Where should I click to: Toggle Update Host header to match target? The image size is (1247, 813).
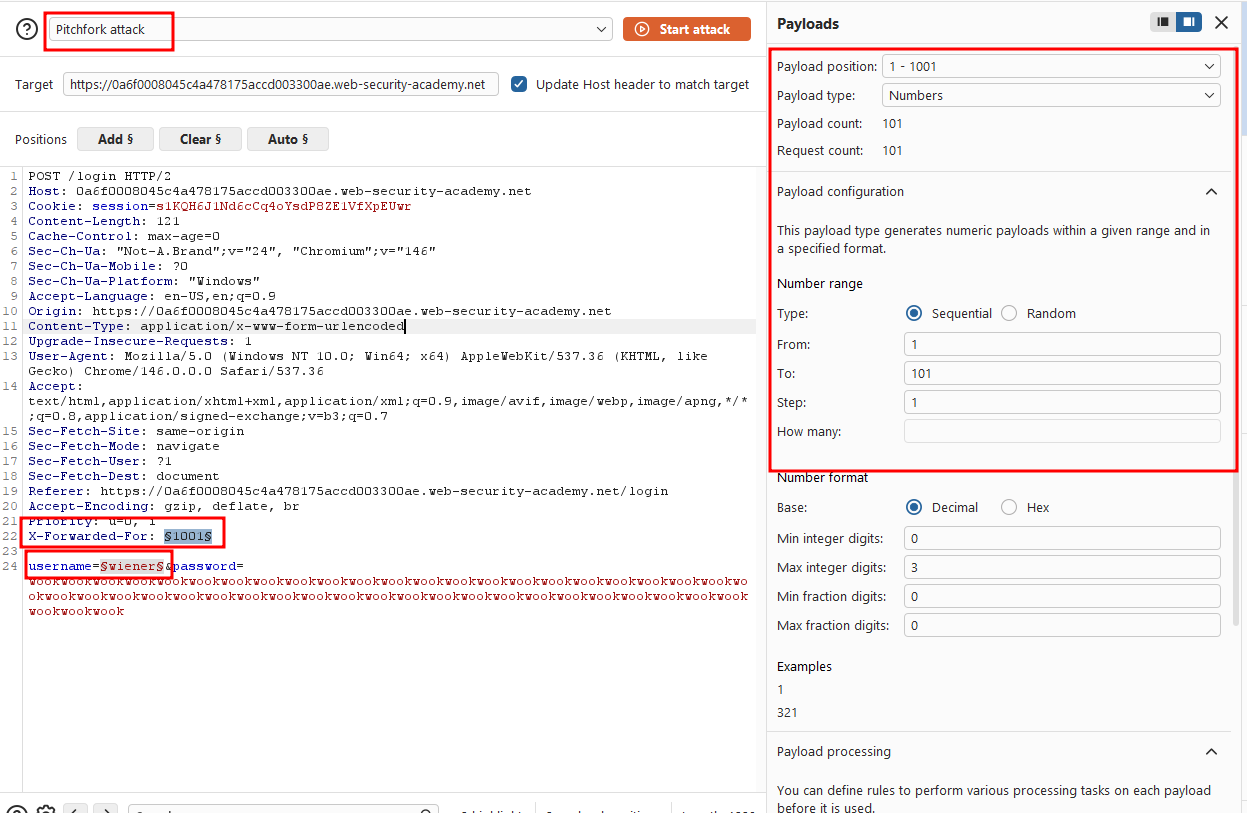point(519,84)
